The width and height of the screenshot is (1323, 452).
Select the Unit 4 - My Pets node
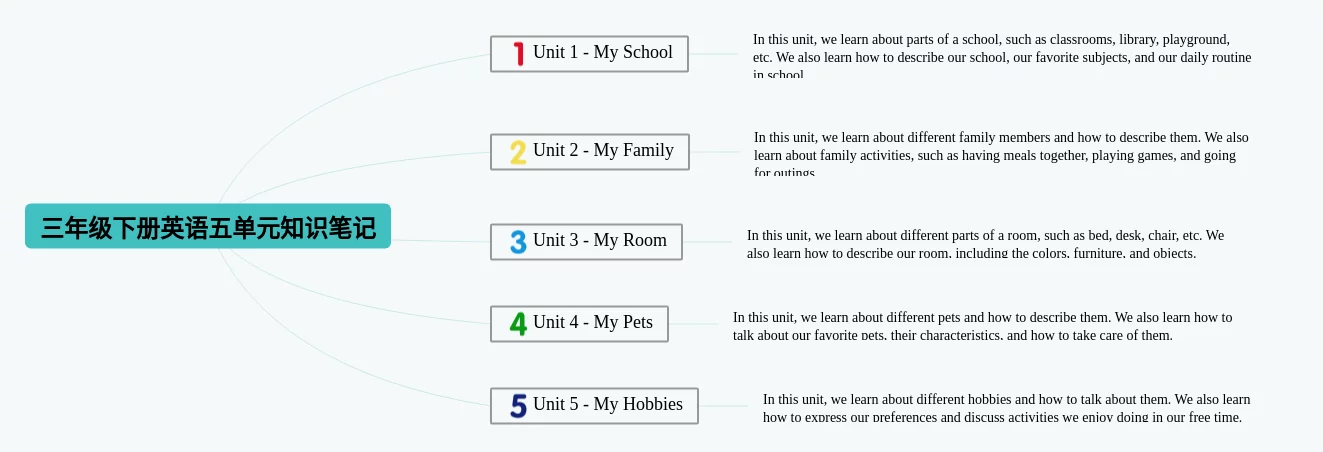(x=579, y=324)
